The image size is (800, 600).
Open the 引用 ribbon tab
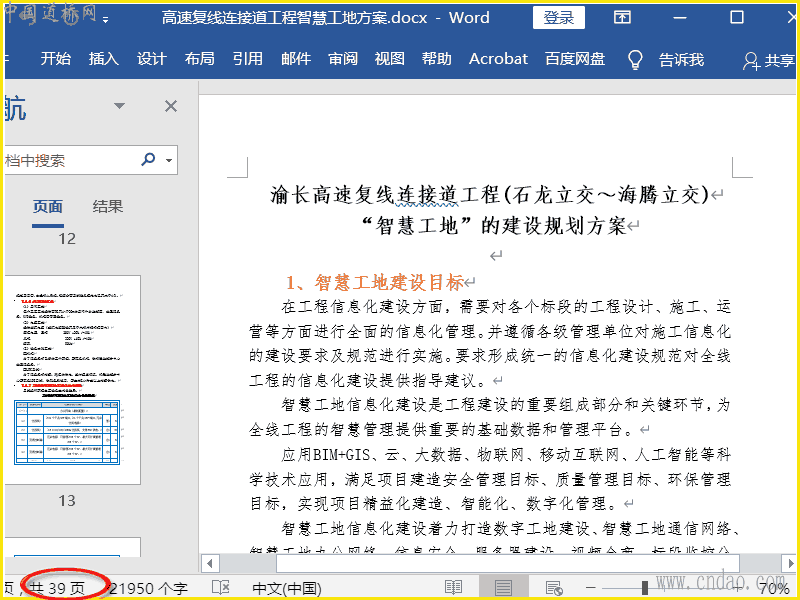click(247, 59)
